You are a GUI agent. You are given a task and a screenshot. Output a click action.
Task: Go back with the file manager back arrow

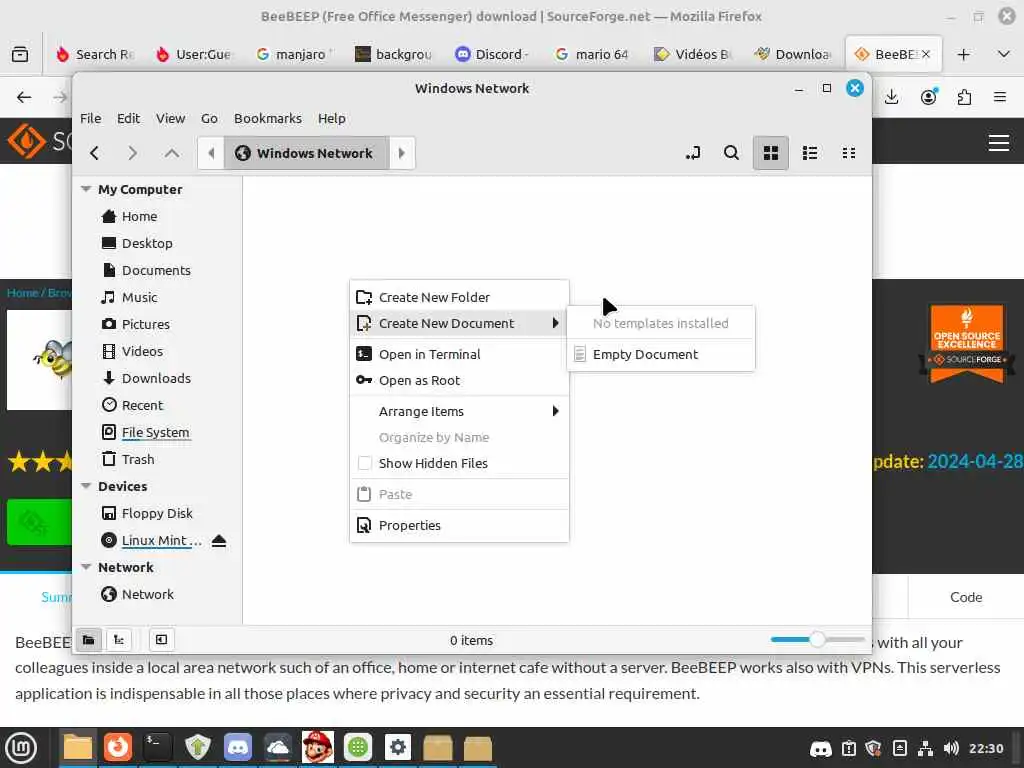click(95, 153)
